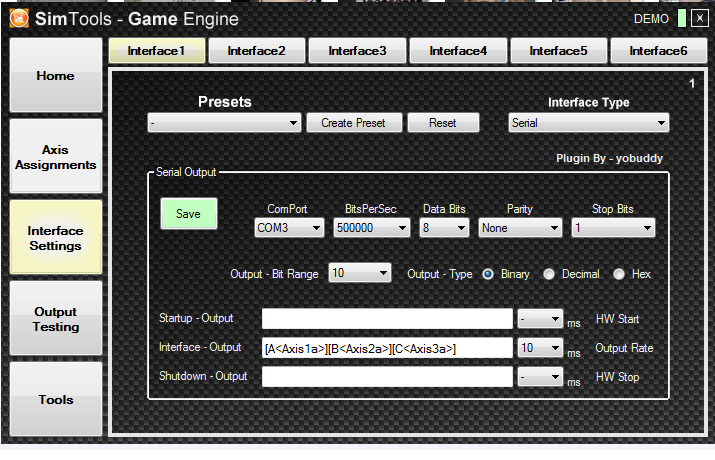Screen dimensions: 715x460
Task: Open the Interface Type dropdown showing Serial
Action: click(x=589, y=123)
